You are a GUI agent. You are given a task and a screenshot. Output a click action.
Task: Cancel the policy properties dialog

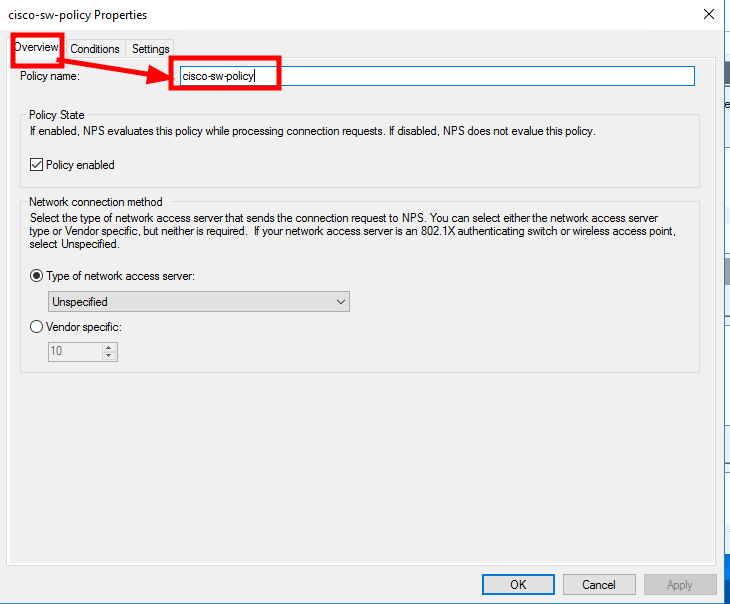(599, 584)
